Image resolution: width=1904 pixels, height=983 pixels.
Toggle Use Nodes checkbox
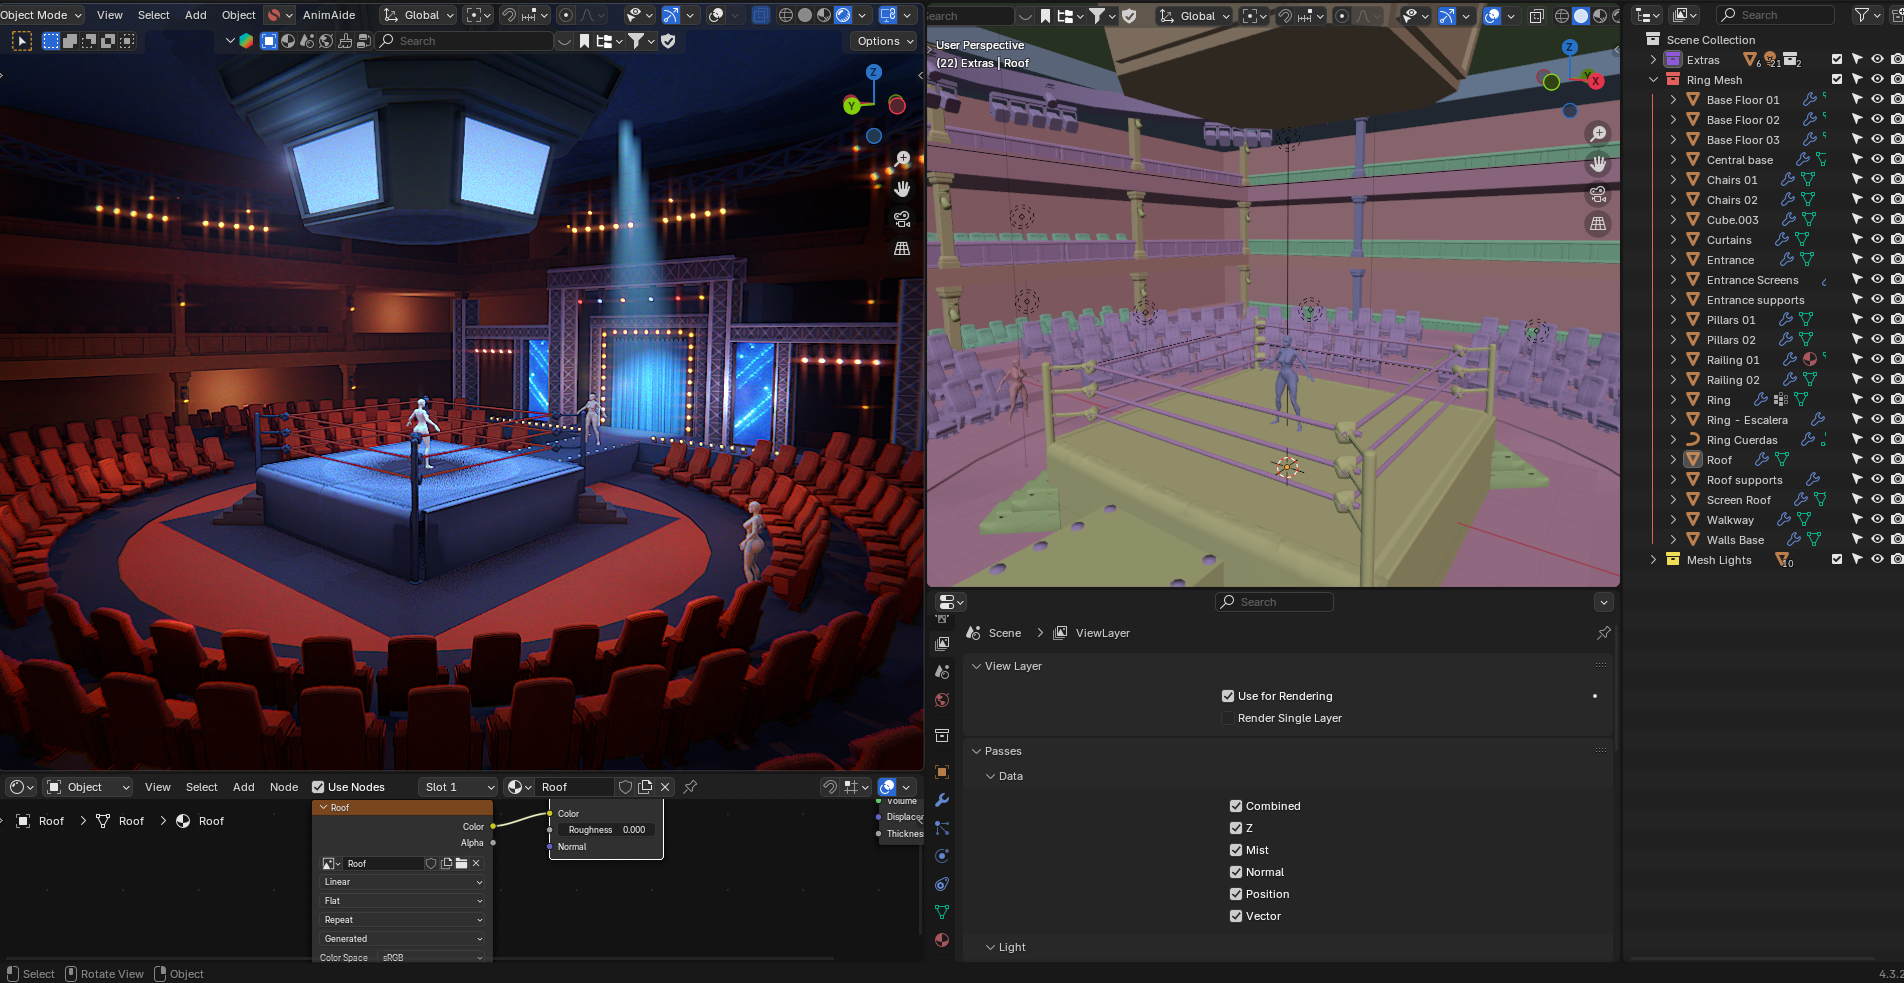(318, 787)
